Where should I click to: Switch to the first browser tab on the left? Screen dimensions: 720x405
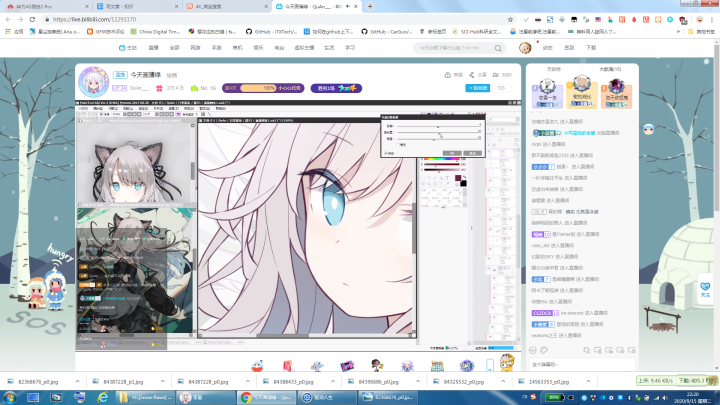point(47,6)
